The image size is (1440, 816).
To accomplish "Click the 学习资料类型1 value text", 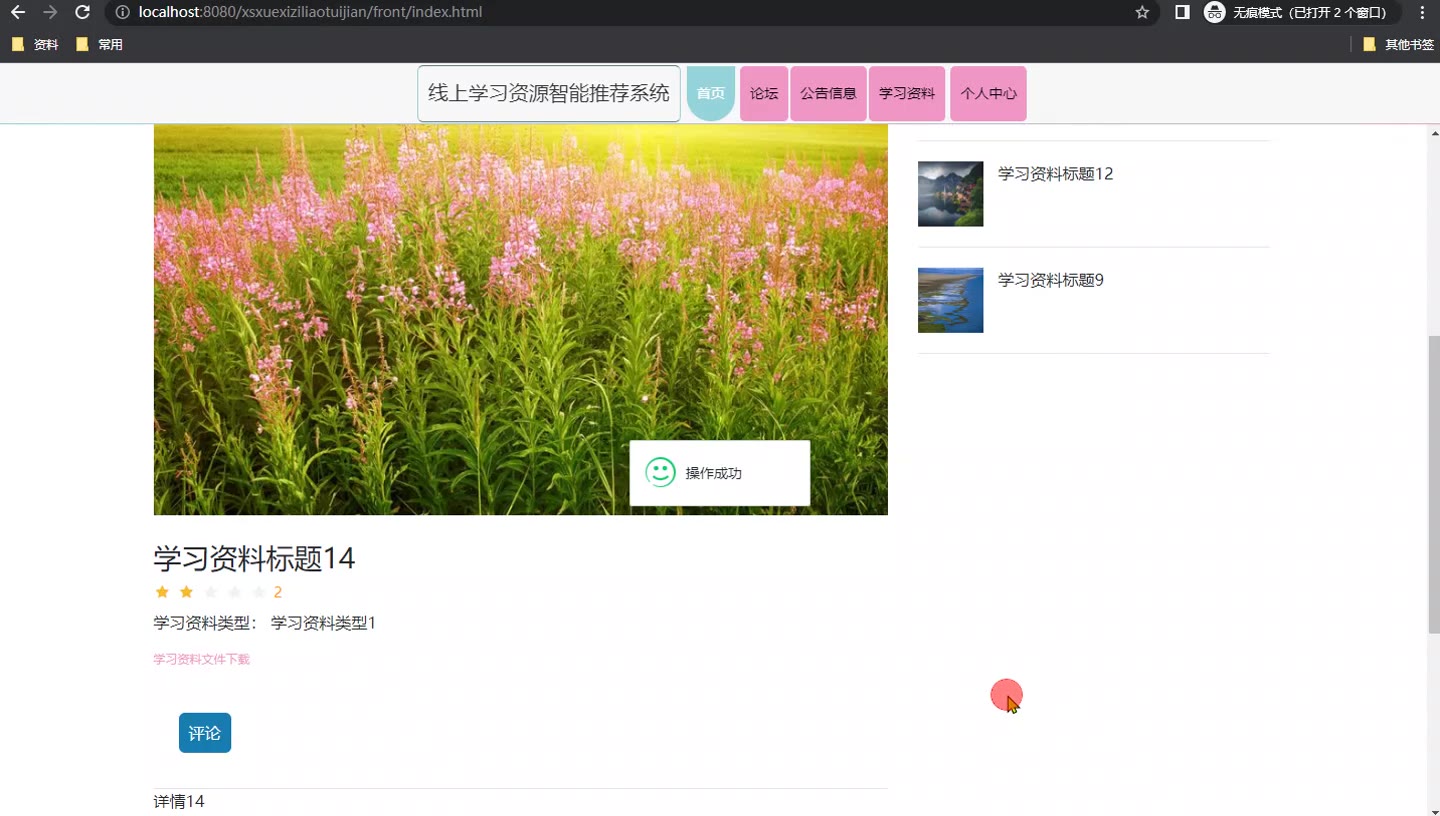I will pos(323,623).
